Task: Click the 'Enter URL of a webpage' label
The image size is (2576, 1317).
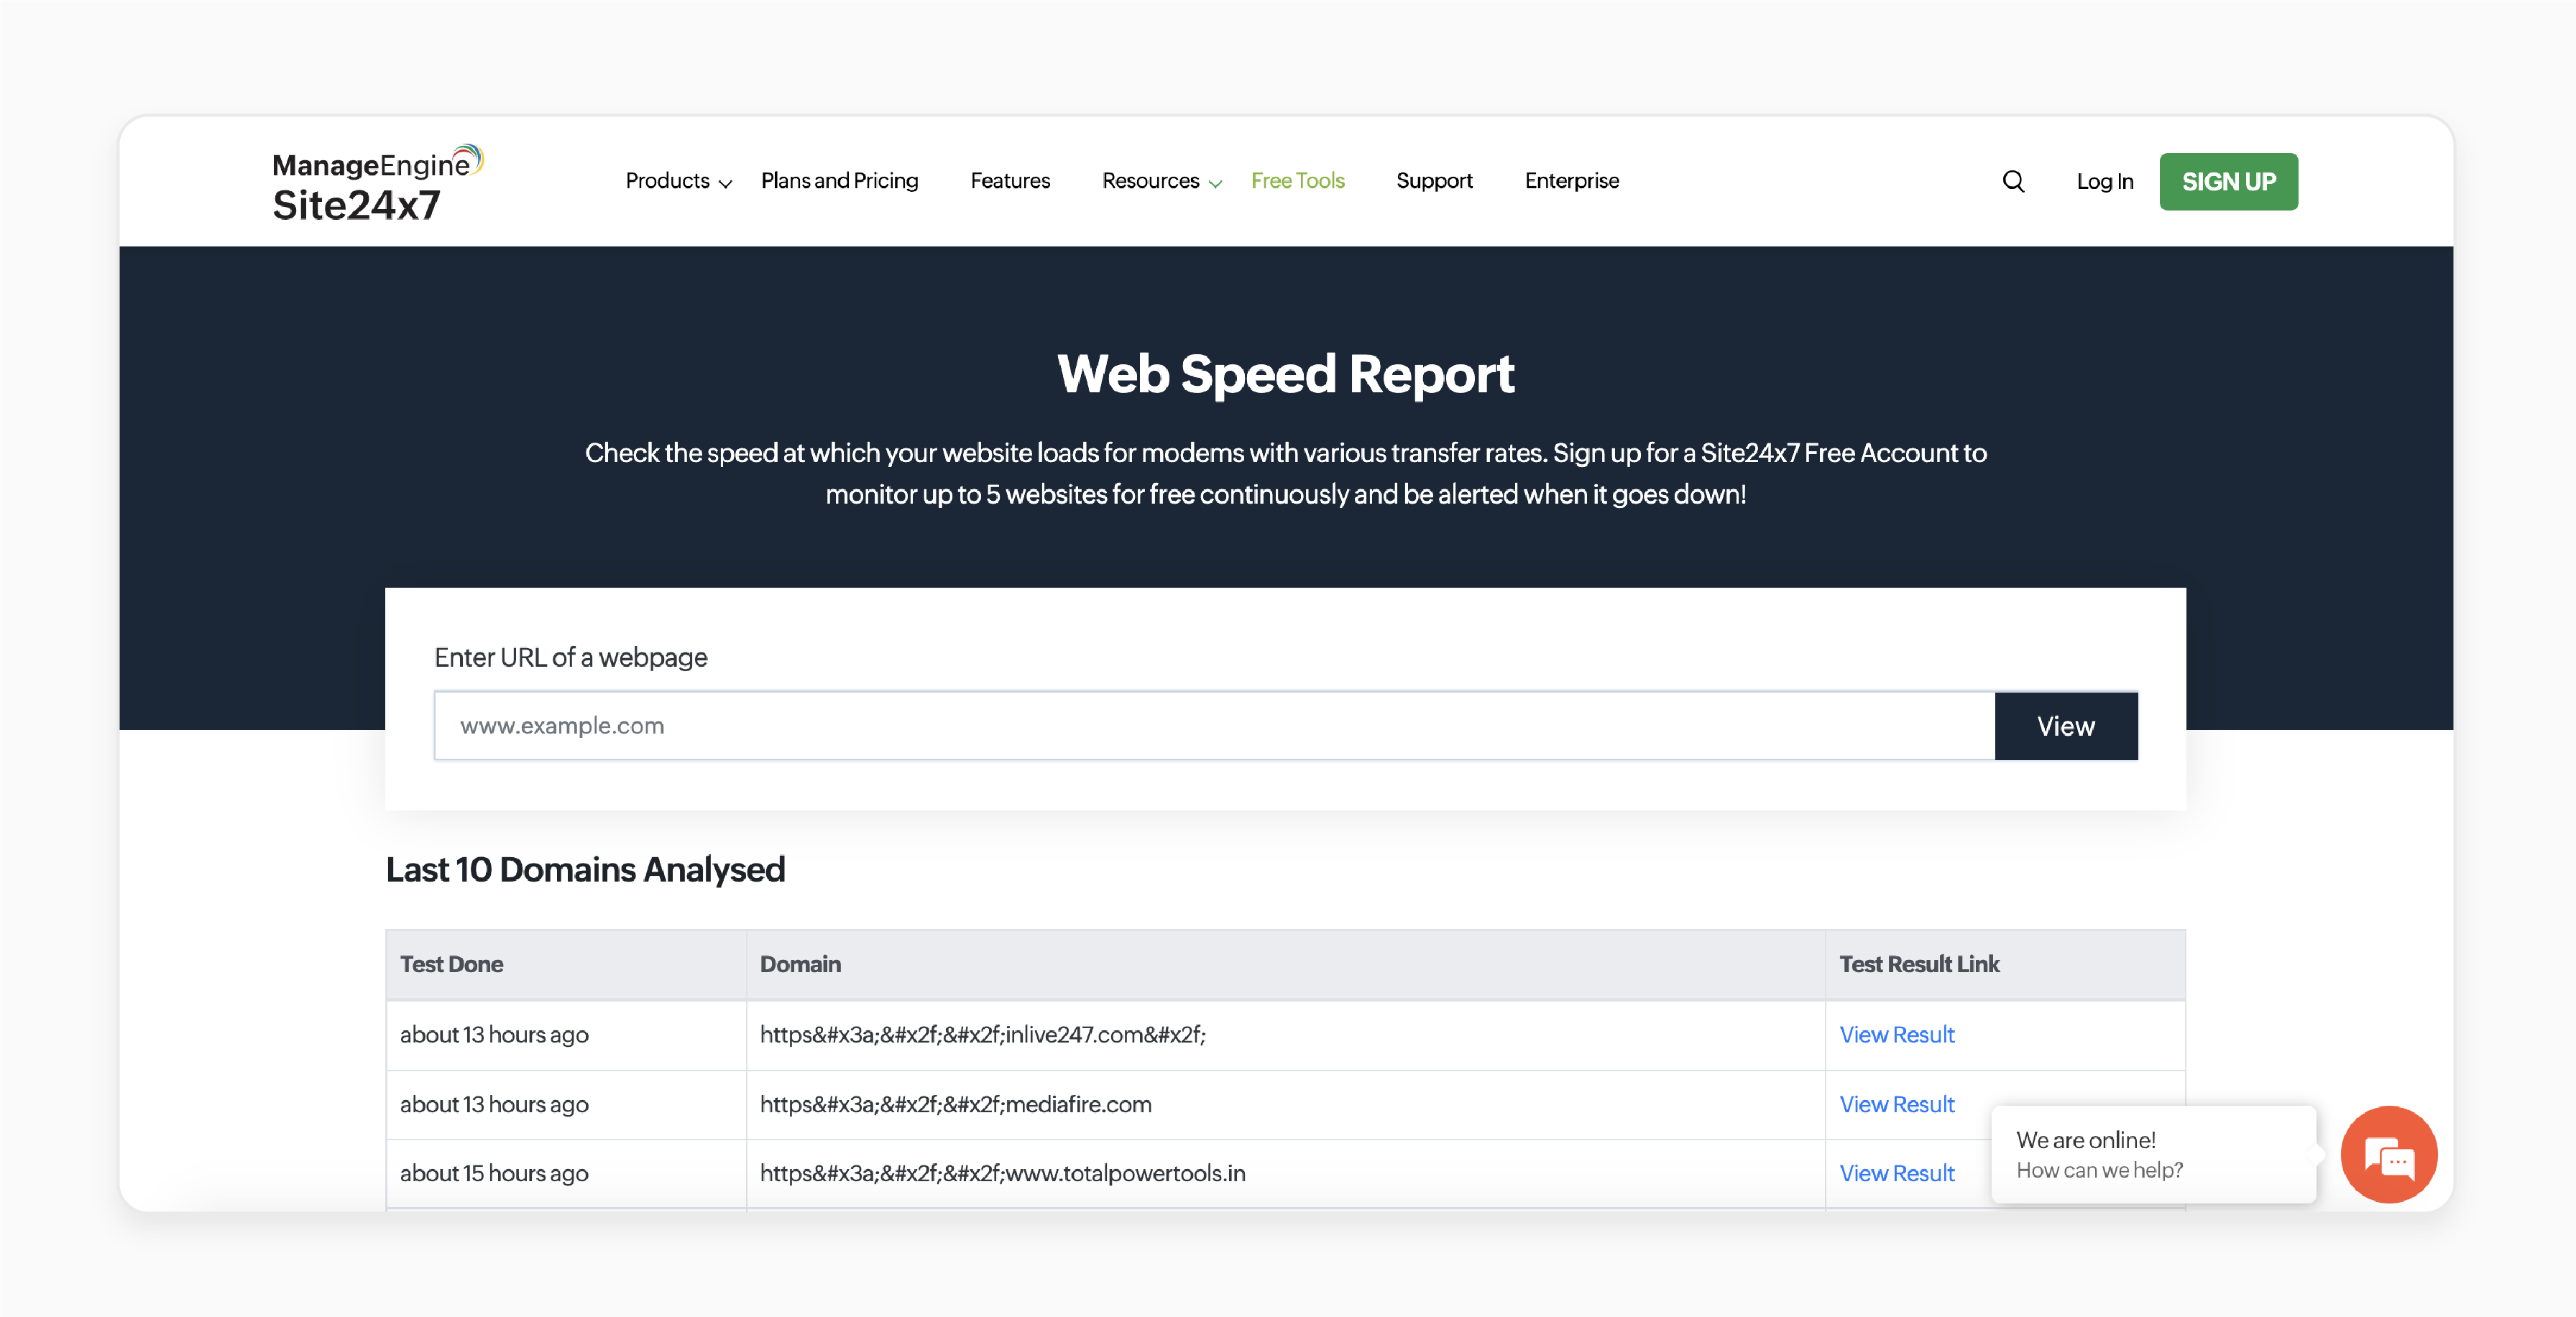Action: (x=570, y=657)
